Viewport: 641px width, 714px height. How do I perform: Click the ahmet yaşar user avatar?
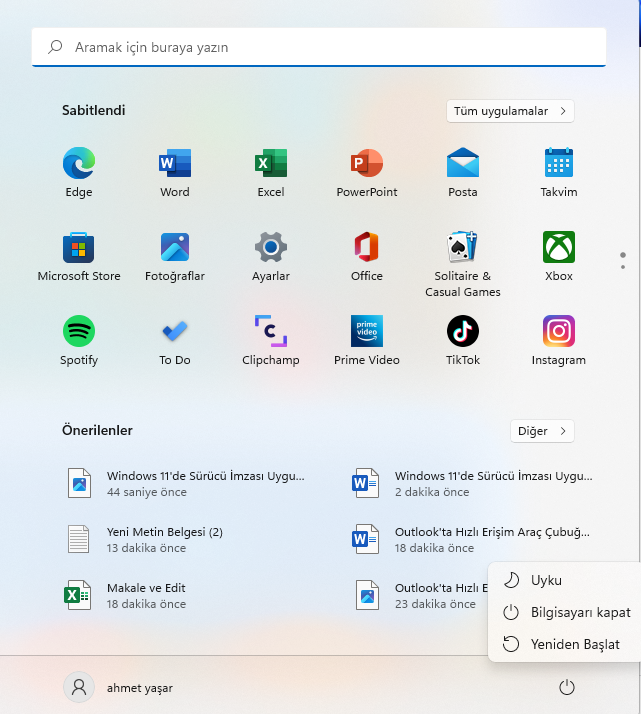79,687
